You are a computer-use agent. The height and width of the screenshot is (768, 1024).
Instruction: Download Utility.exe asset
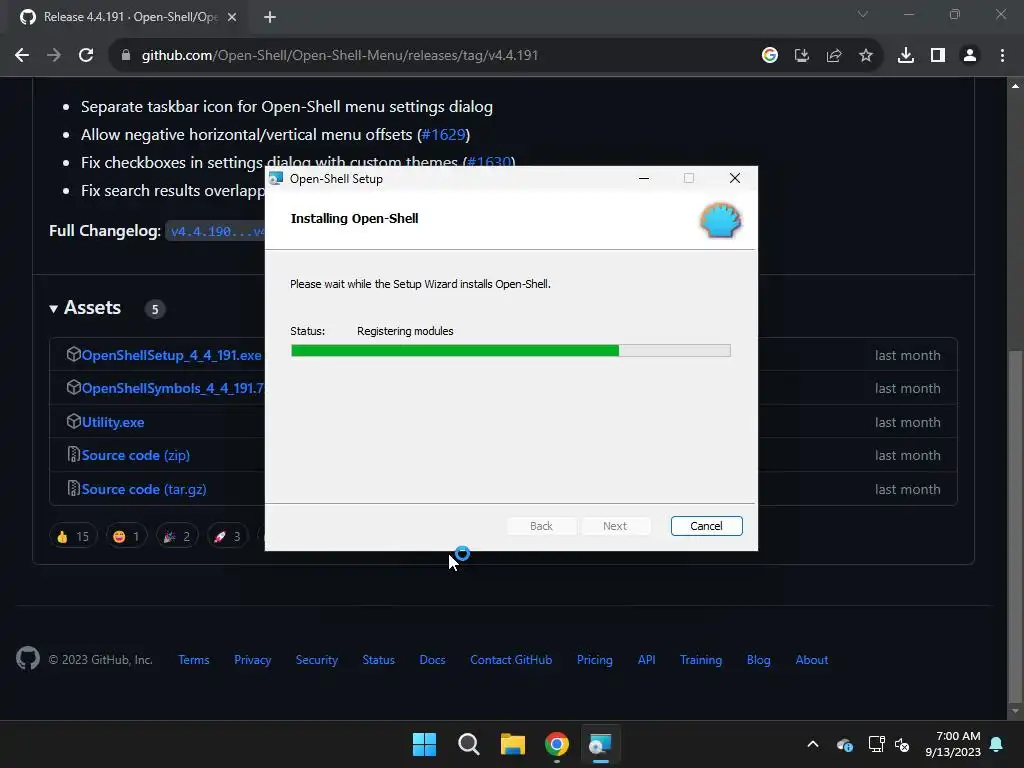click(113, 422)
